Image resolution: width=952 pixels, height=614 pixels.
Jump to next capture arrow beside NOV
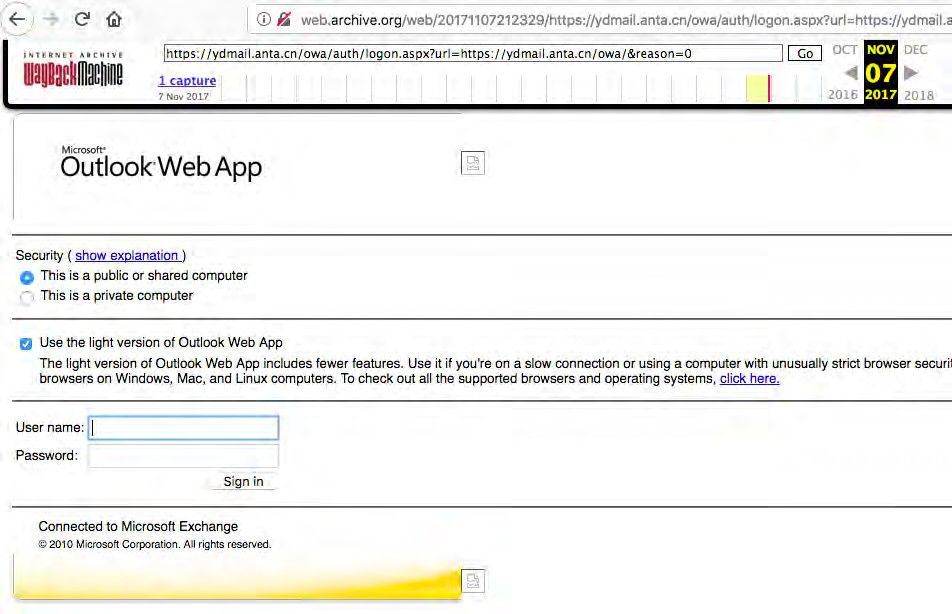click(910, 73)
